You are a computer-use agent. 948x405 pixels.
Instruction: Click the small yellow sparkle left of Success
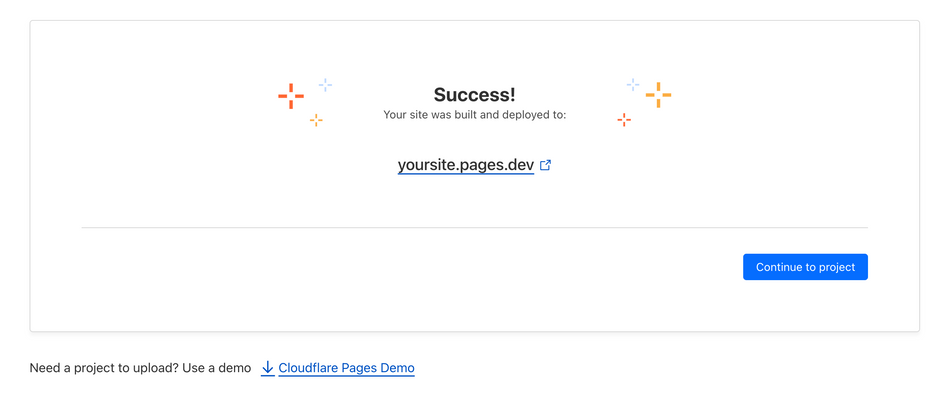316,120
